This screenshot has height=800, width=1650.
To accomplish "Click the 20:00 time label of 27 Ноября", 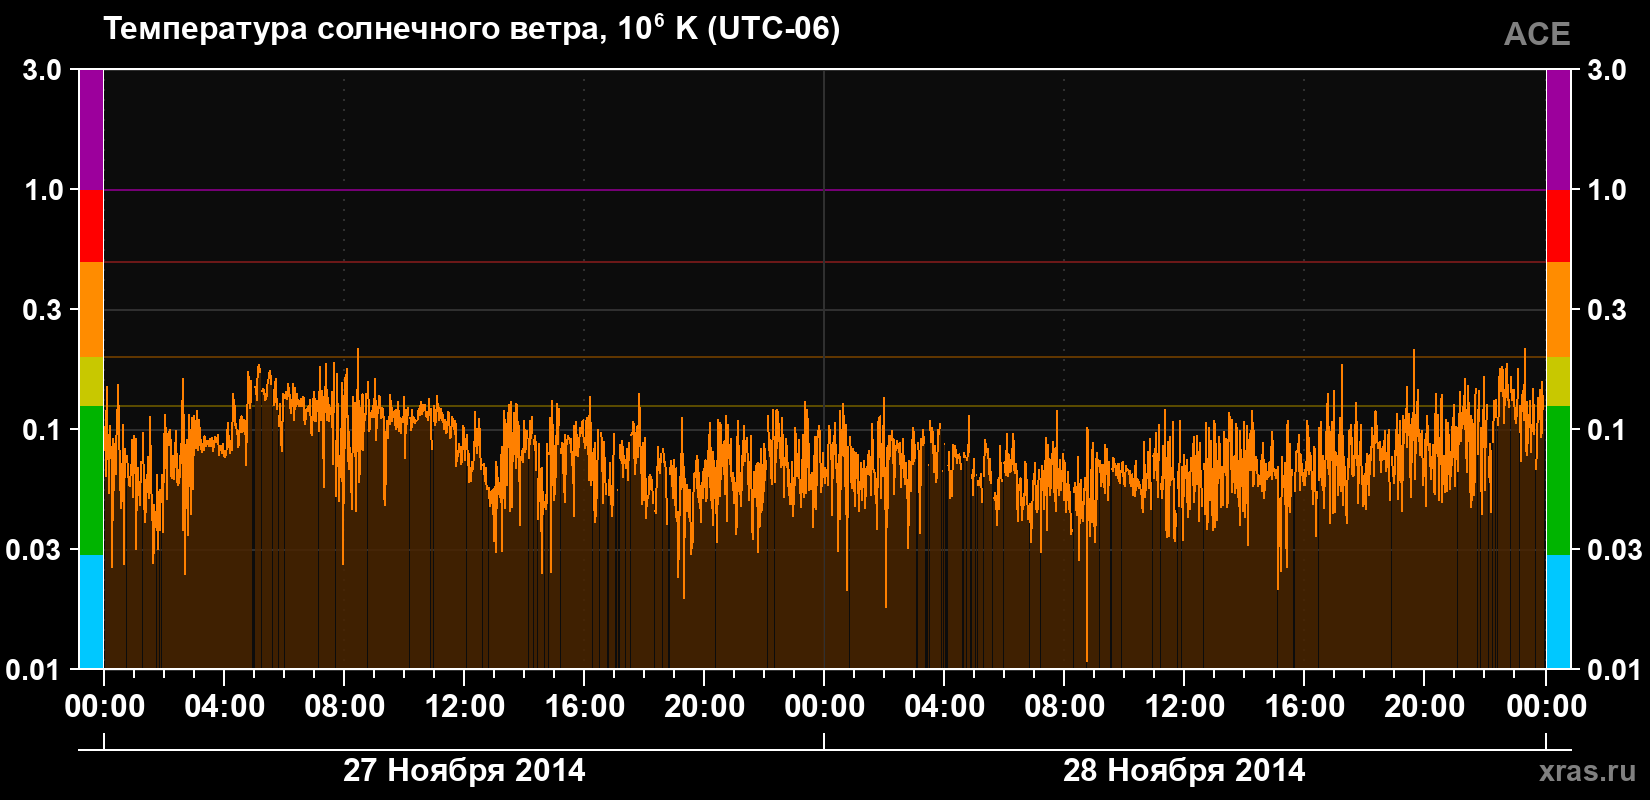I will 705,707.
